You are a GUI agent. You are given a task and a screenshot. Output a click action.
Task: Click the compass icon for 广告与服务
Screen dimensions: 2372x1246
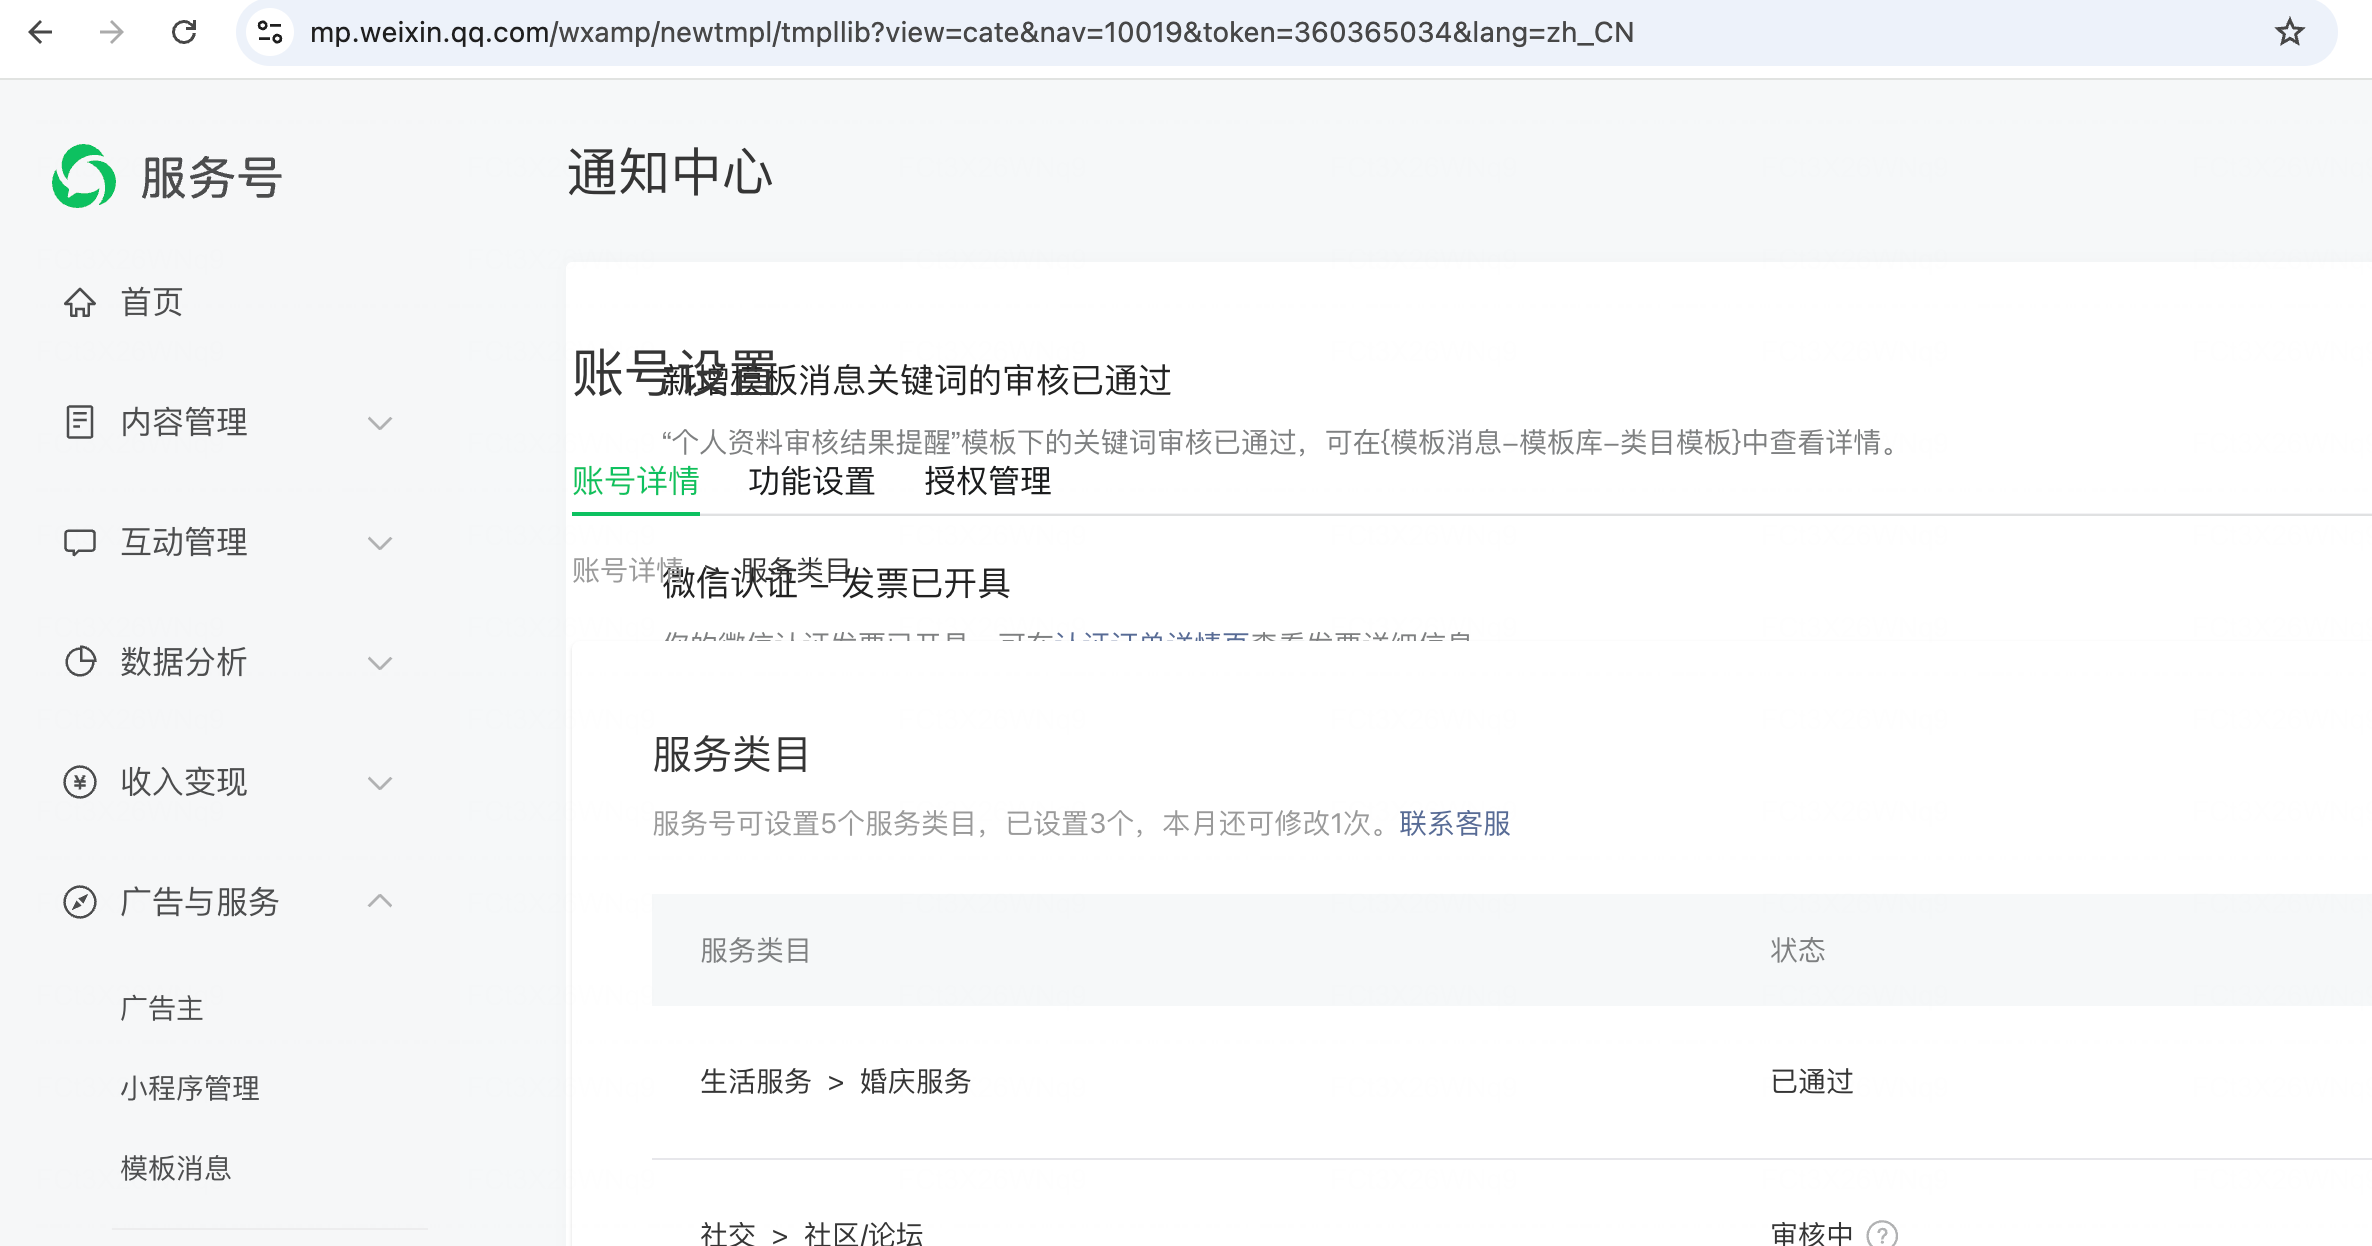pos(80,902)
